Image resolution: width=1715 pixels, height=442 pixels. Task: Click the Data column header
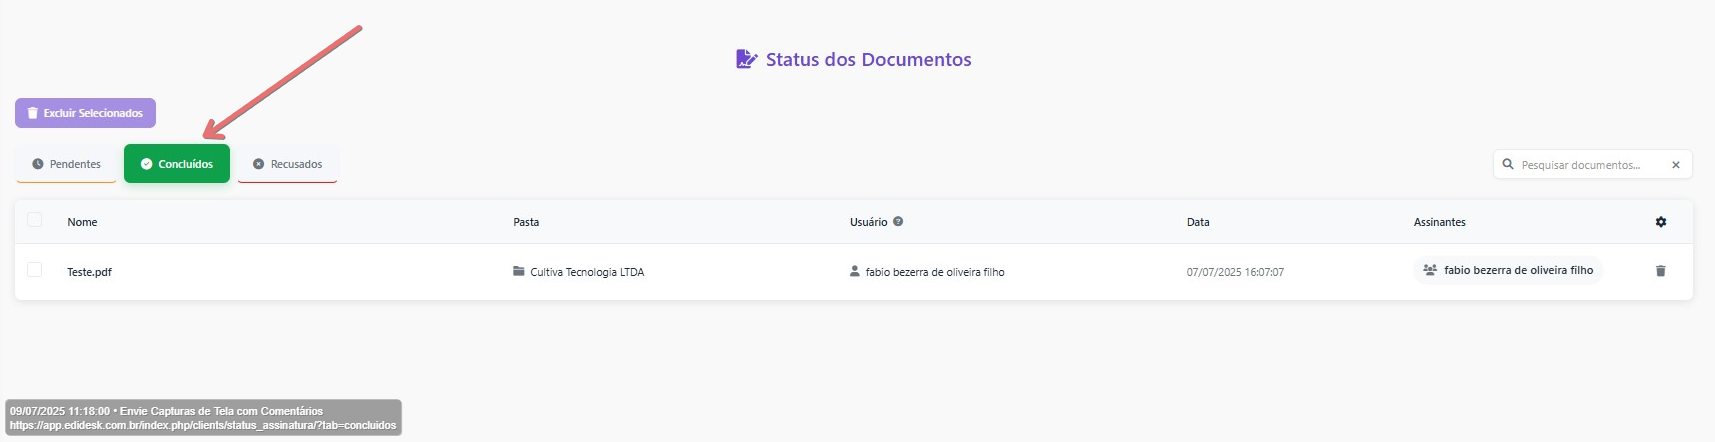[1198, 222]
